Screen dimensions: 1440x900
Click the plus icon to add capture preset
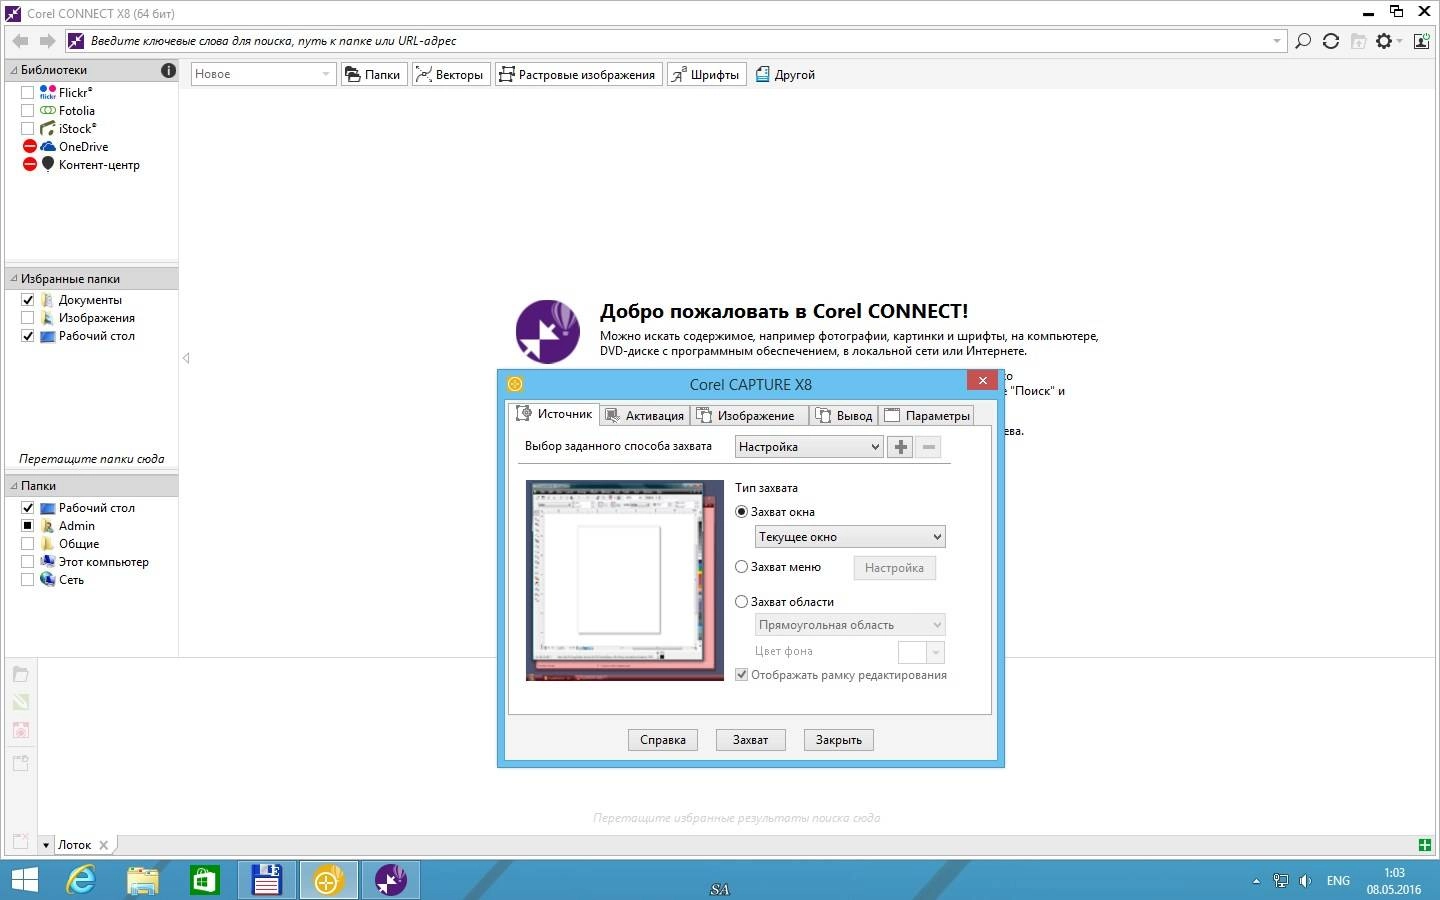point(901,447)
